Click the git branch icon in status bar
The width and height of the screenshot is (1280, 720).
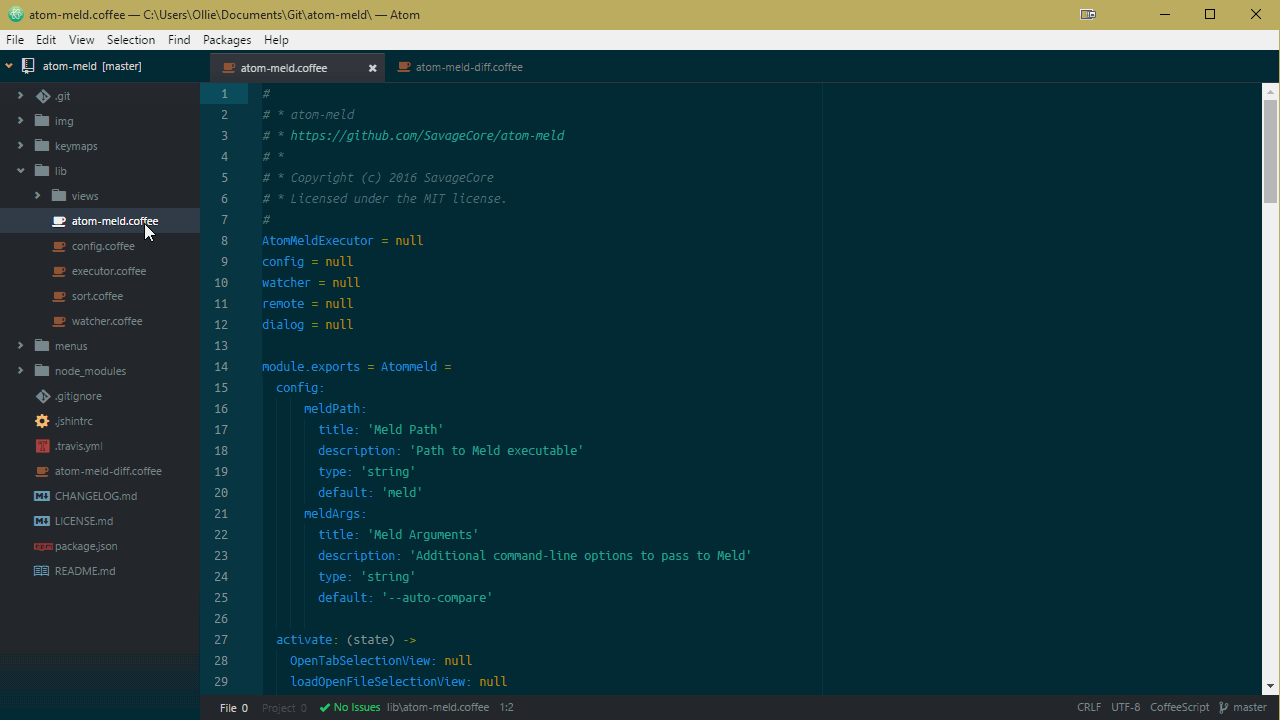tap(1223, 707)
